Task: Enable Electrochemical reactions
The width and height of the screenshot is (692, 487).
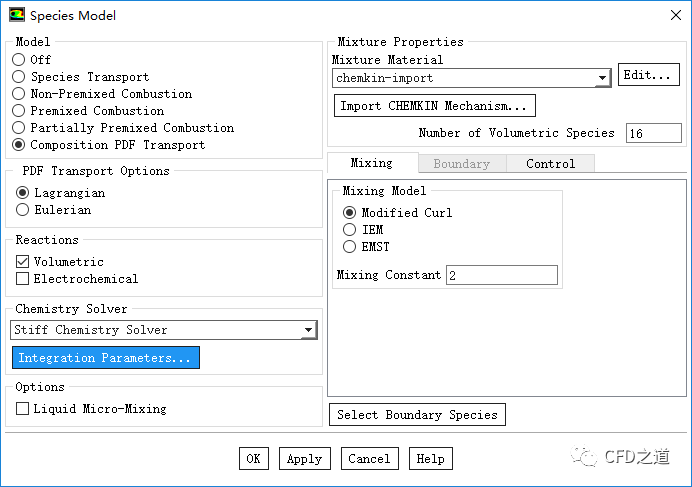Action: tap(23, 279)
